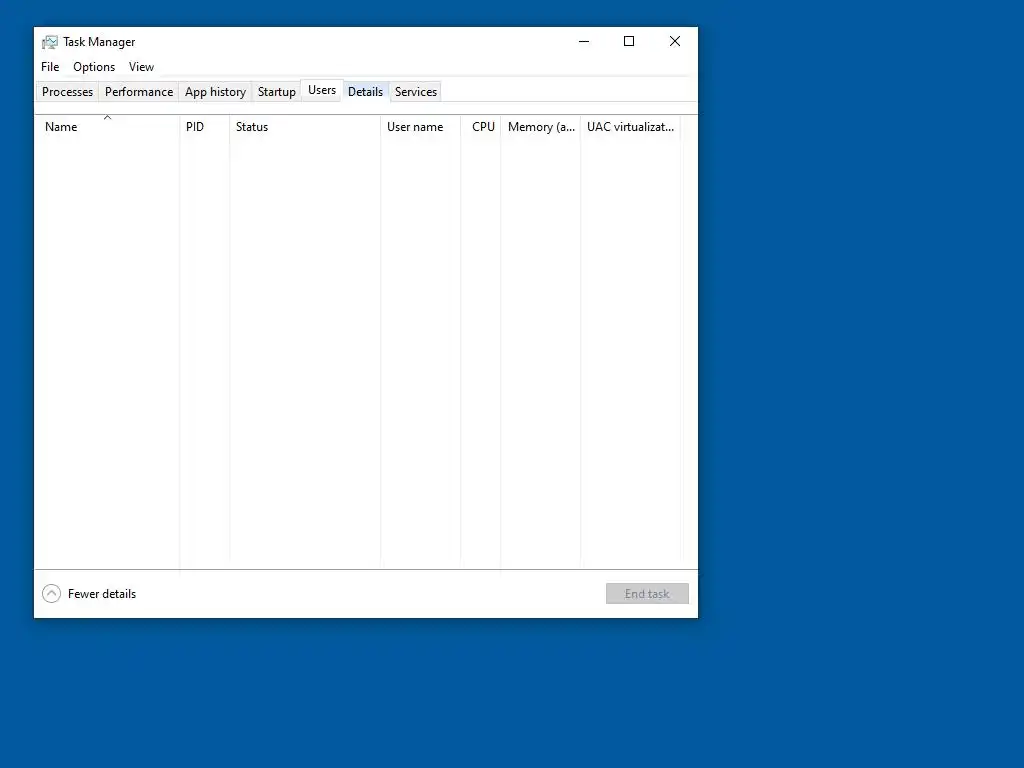Sort by UAC virtualization column header

coord(630,127)
